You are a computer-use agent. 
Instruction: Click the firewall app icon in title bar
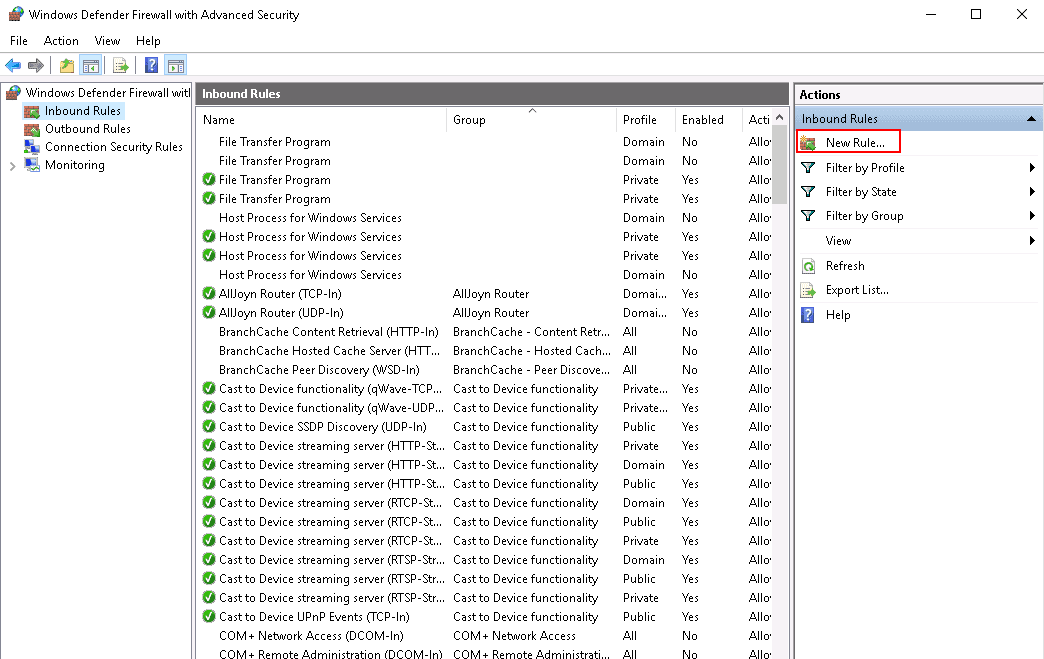pos(16,15)
